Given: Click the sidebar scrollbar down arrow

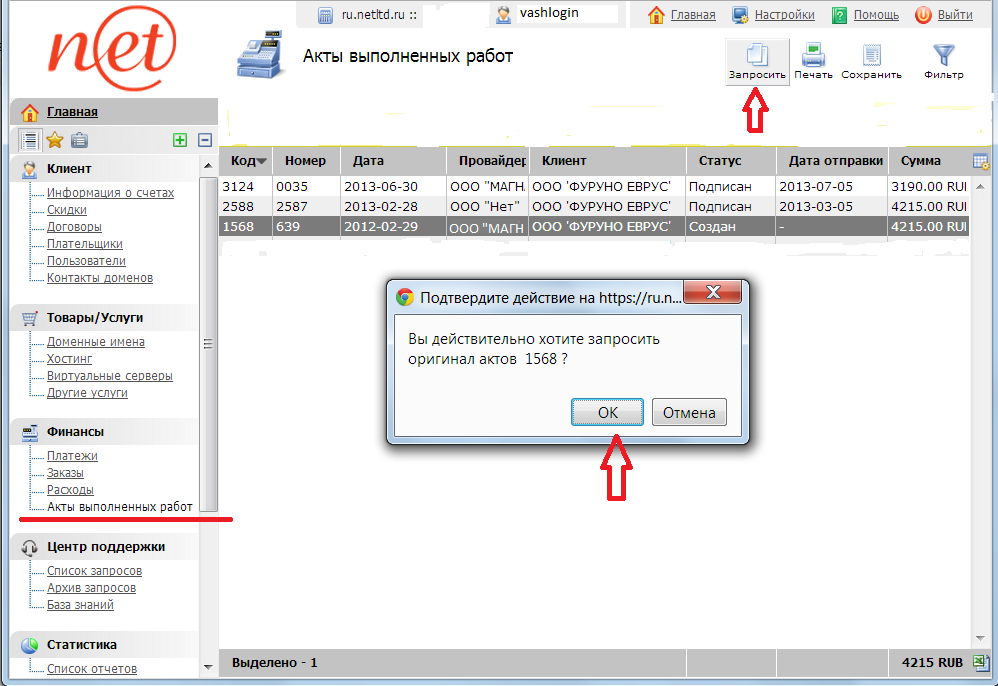Looking at the screenshot, I should click(x=208, y=667).
